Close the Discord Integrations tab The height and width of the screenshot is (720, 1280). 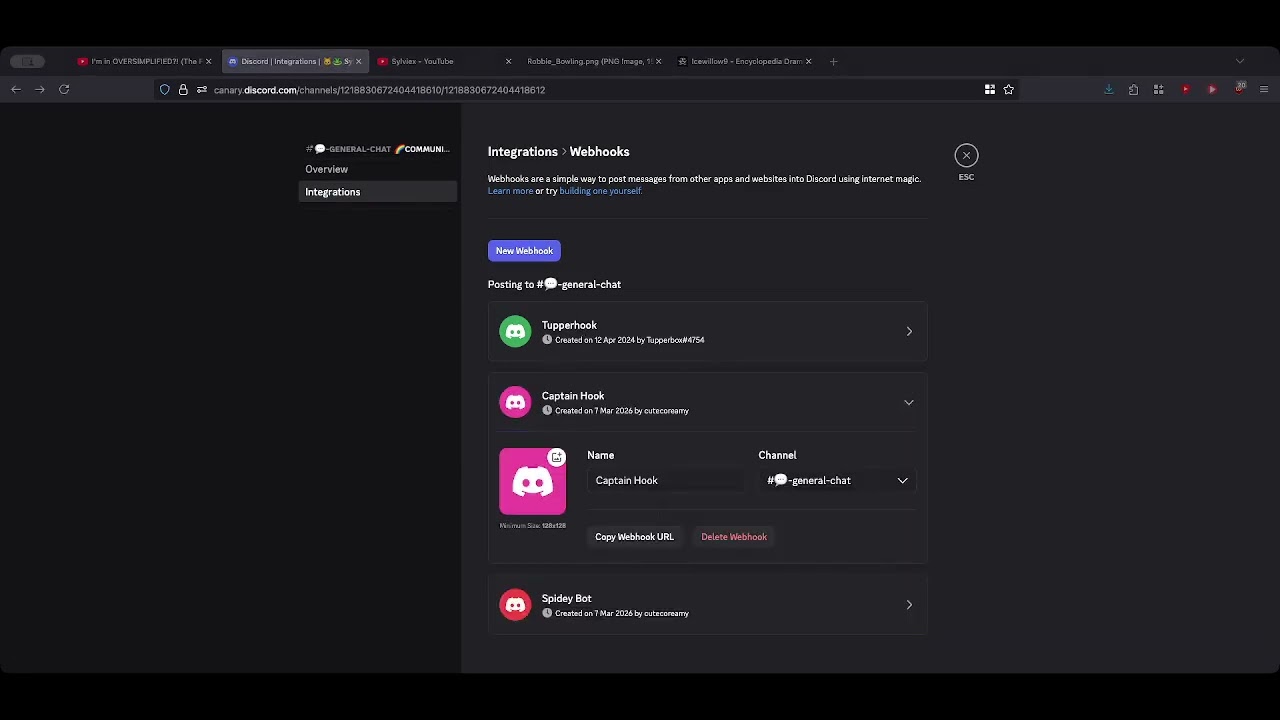pos(358,61)
